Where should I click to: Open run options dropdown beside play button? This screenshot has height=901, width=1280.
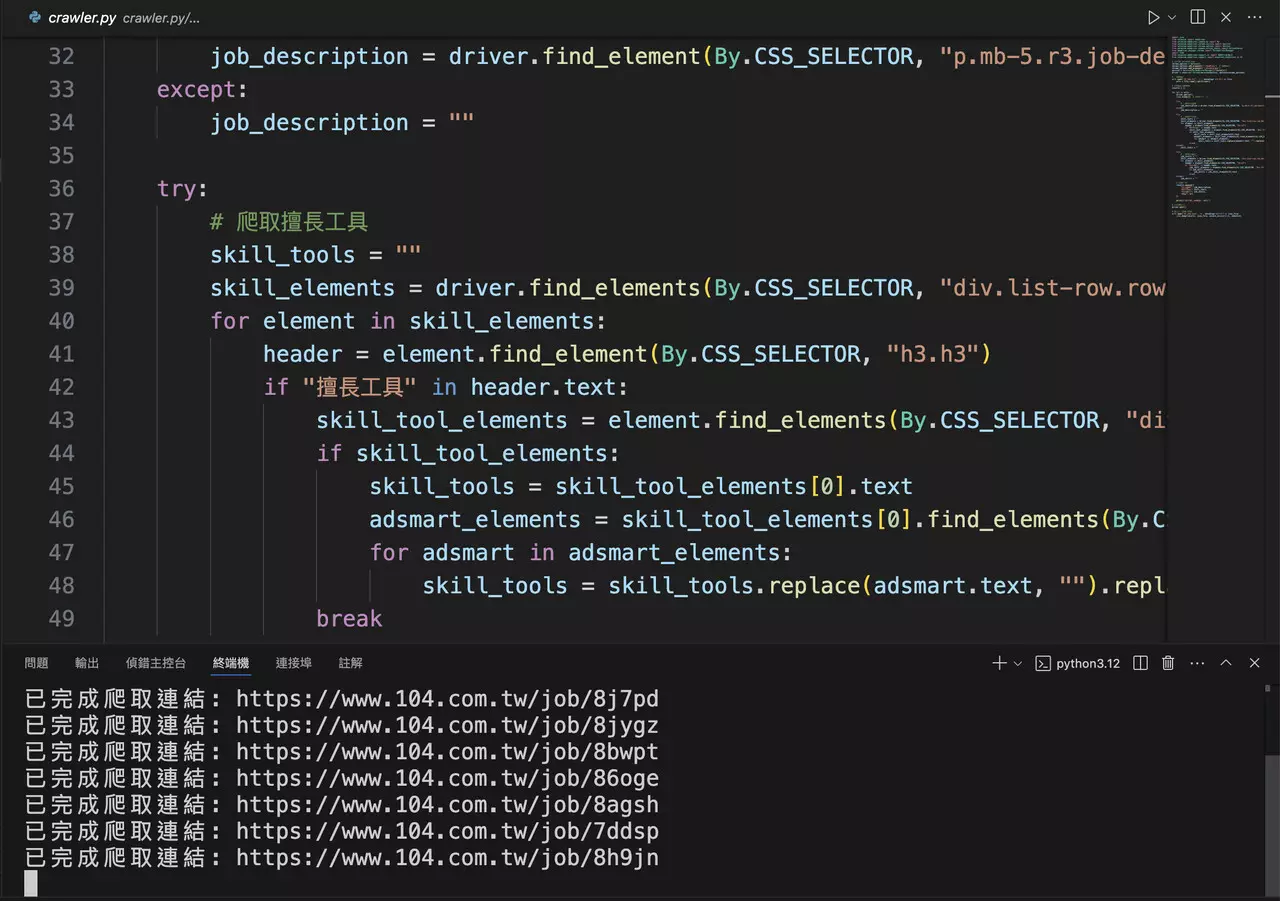(x=1172, y=17)
